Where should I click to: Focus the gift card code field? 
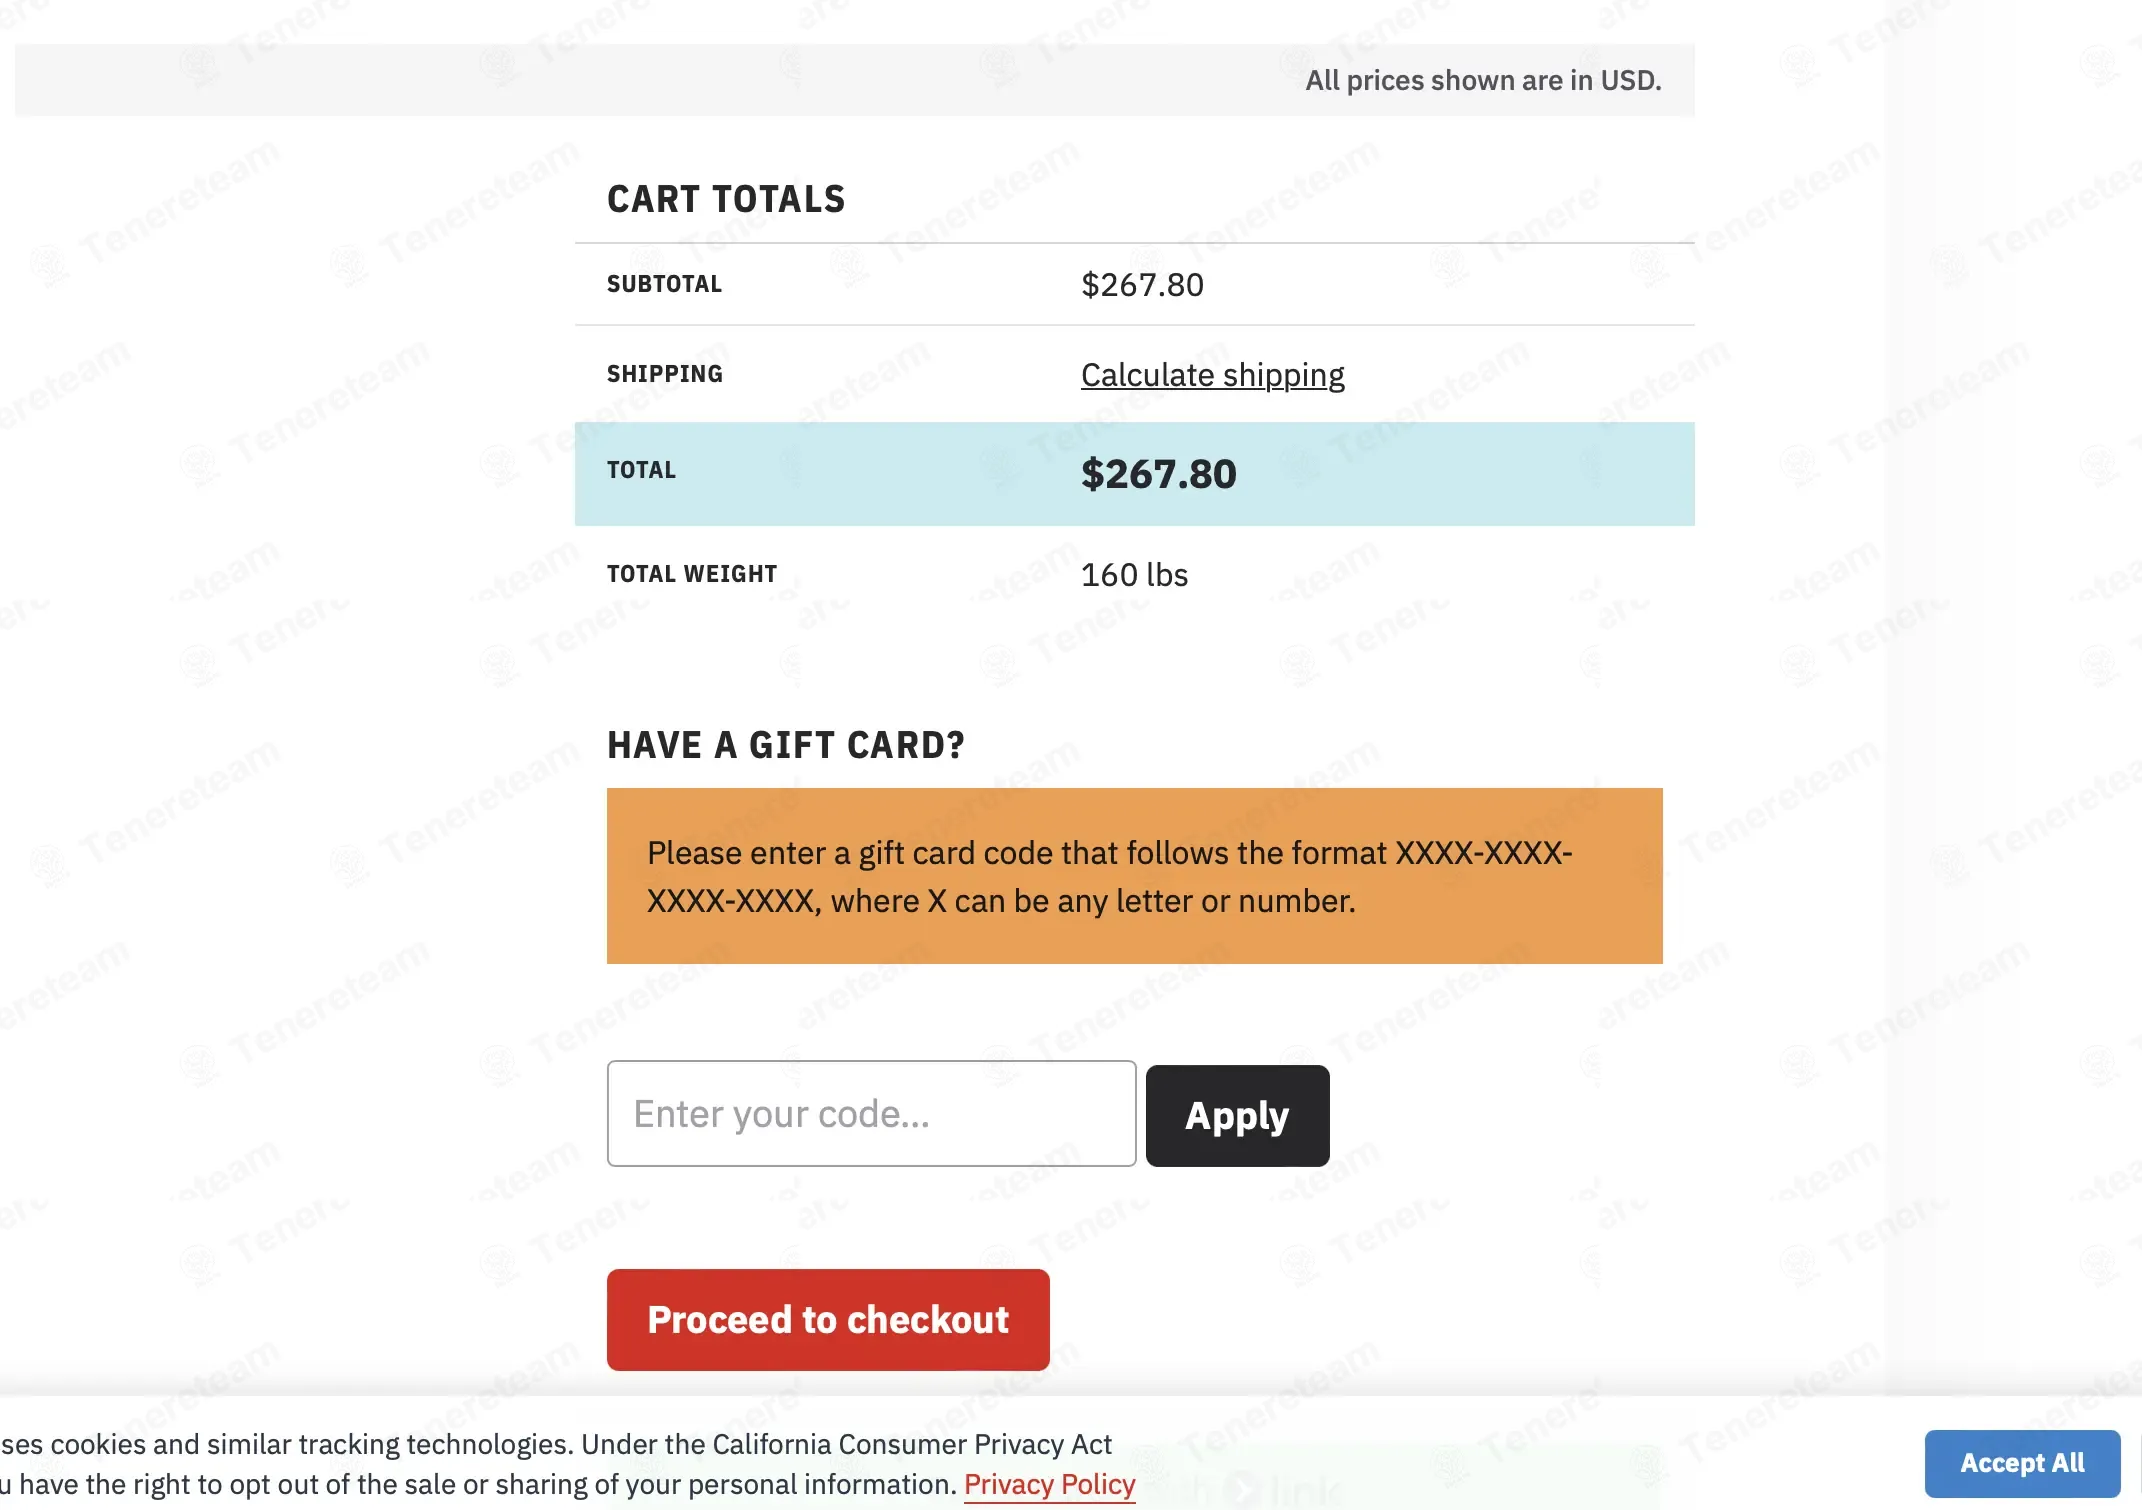[x=871, y=1114]
